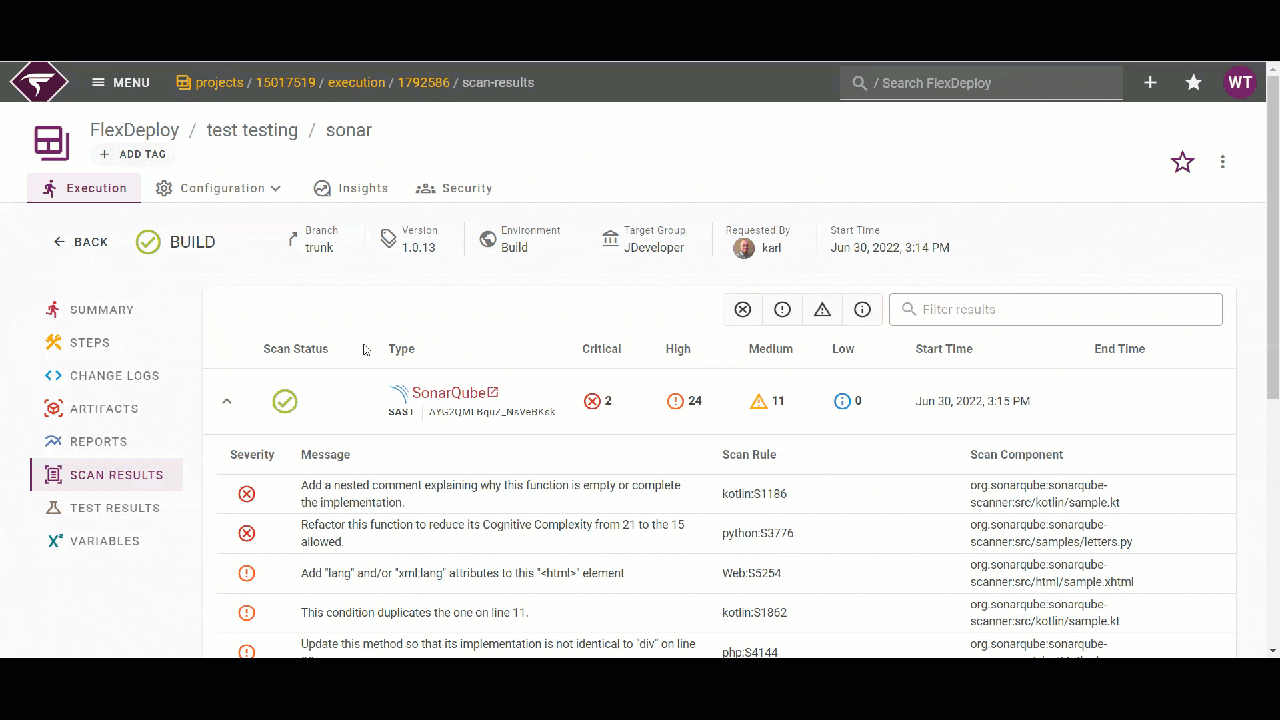
Task: Switch to the Insights tab
Action: (351, 188)
